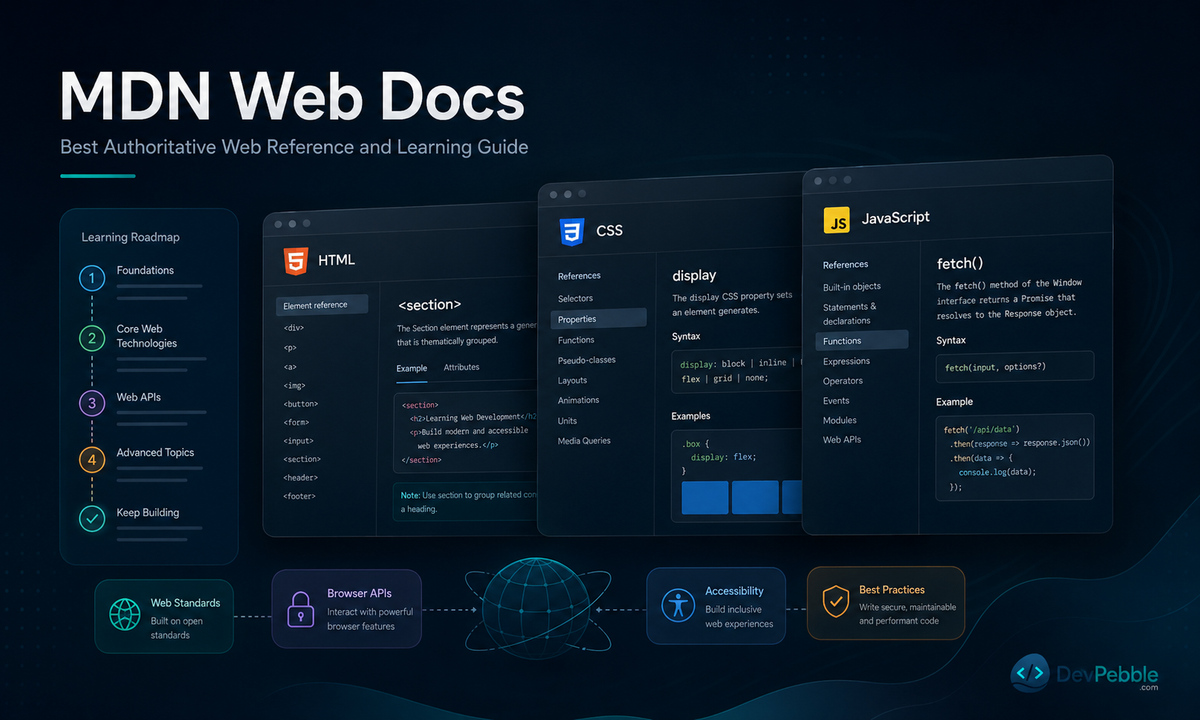Click the first blue flex example box
Image resolution: width=1200 pixels, height=720 pixels.
(705, 497)
